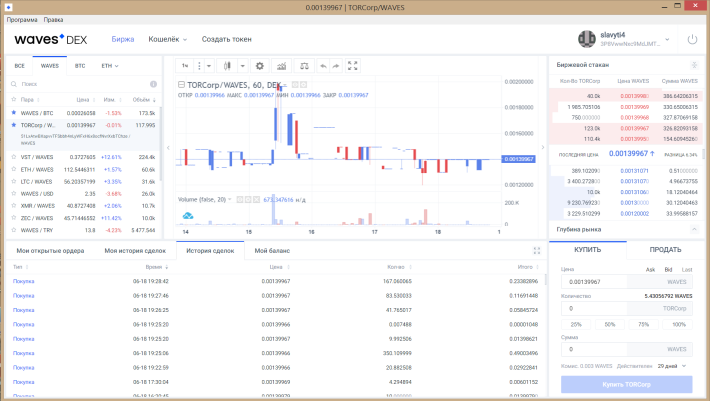Set amount to 75% button
Screen dimensions: 710x401
point(643,324)
